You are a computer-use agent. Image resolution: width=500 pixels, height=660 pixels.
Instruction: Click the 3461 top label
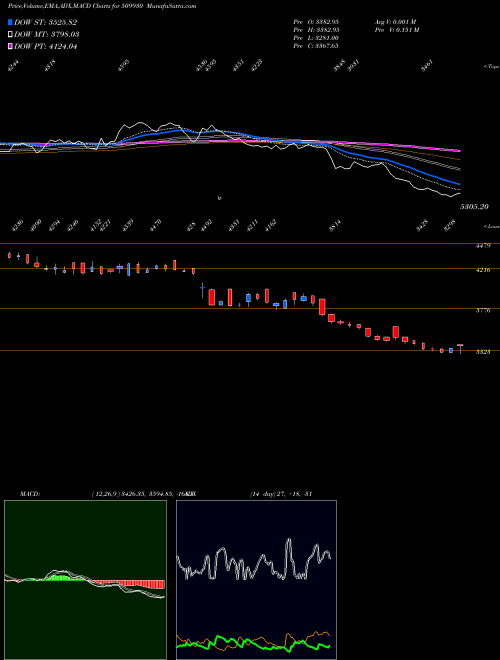coord(427,66)
